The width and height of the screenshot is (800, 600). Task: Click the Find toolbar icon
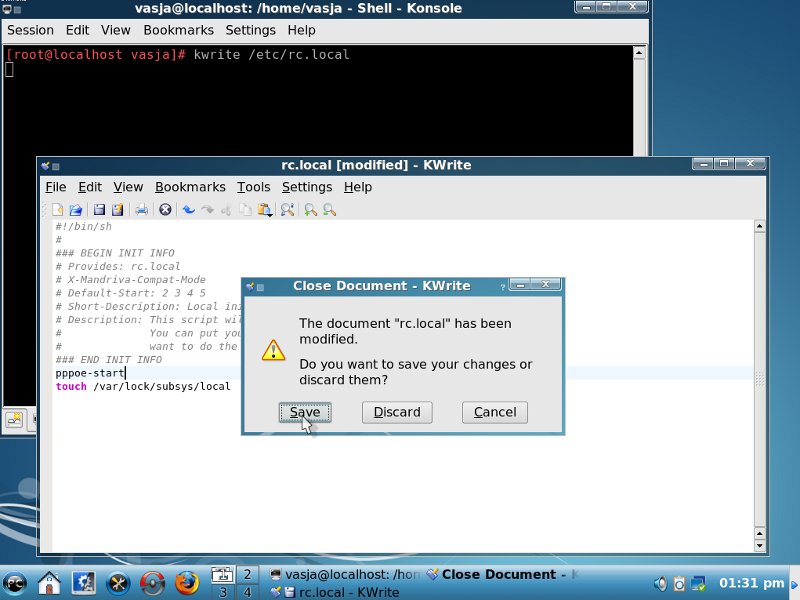[287, 210]
